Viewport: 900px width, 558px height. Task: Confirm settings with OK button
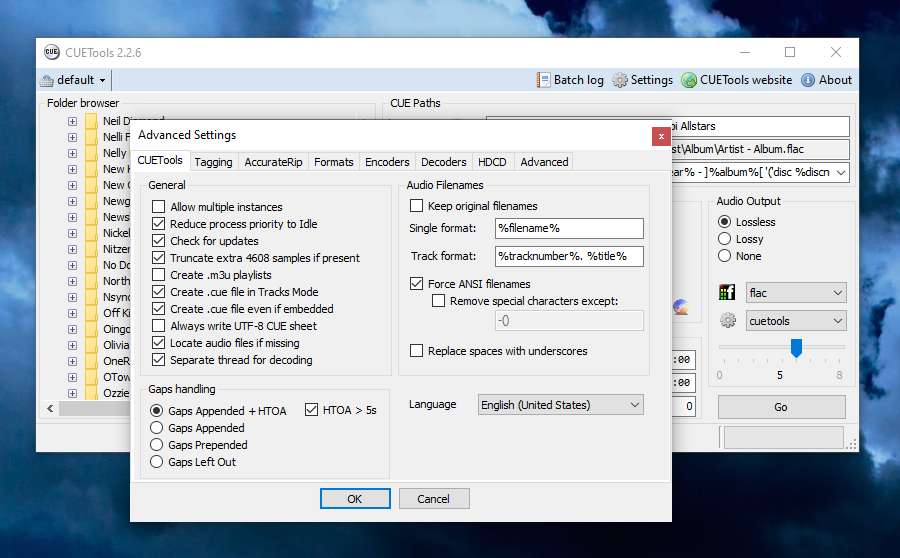pos(355,499)
